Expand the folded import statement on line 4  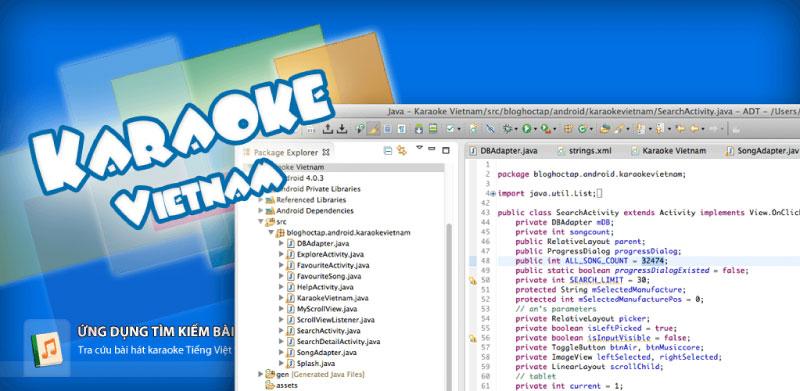pos(493,193)
